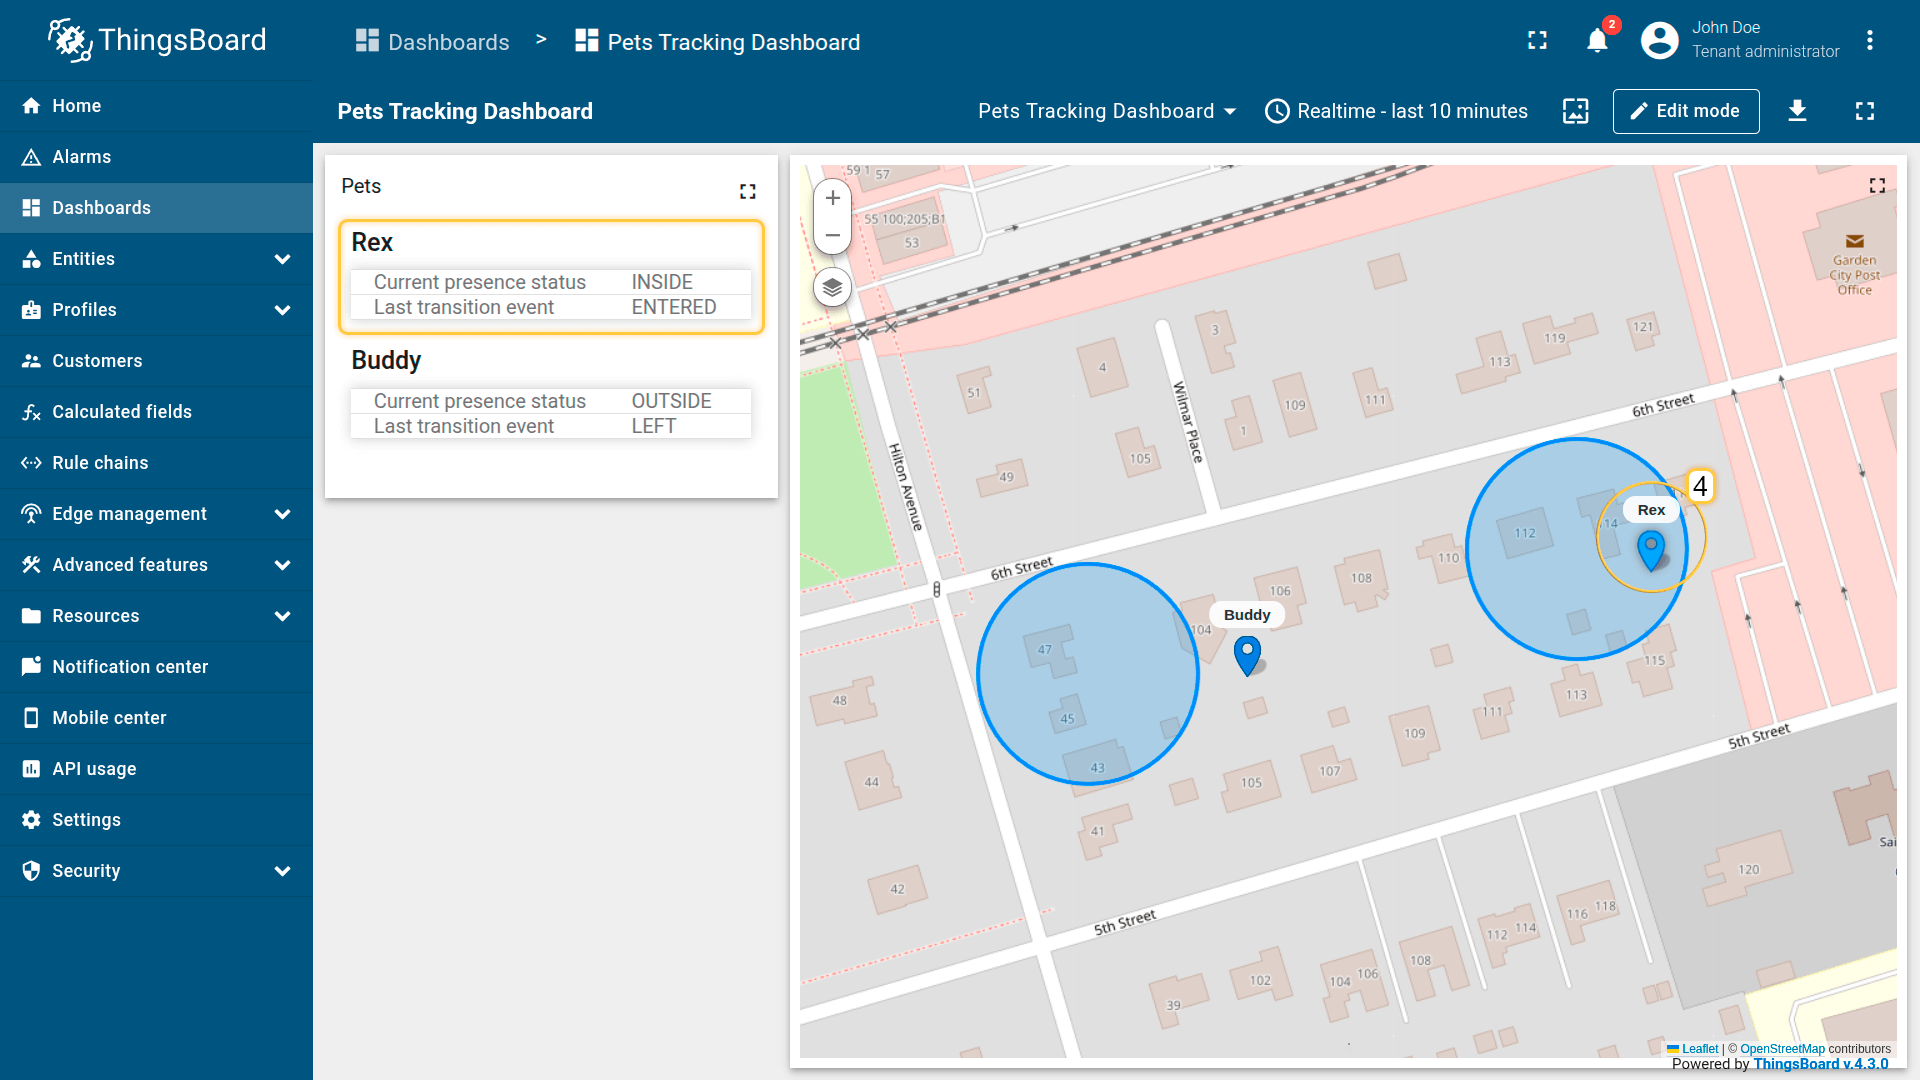This screenshot has width=1920, height=1080.
Task: Zoom in on the map
Action: (x=832, y=198)
